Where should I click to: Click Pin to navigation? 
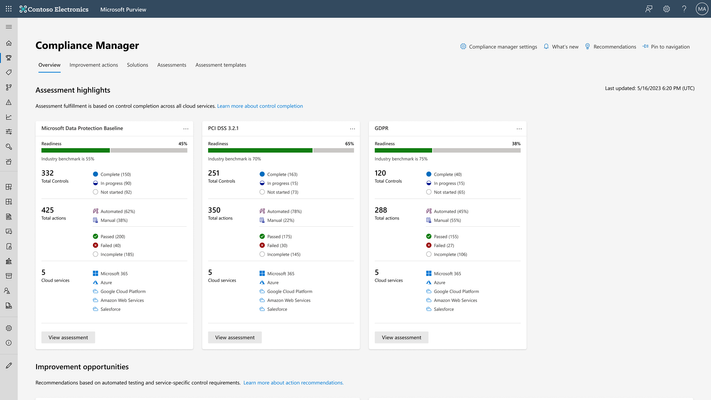tap(666, 47)
